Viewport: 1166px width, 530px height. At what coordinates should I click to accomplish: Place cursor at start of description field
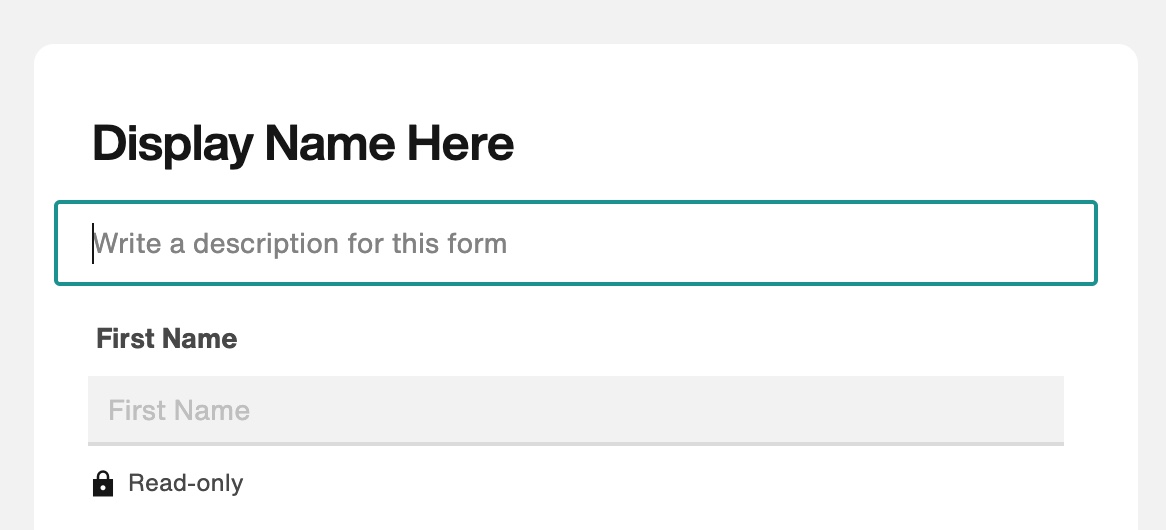click(x=93, y=243)
